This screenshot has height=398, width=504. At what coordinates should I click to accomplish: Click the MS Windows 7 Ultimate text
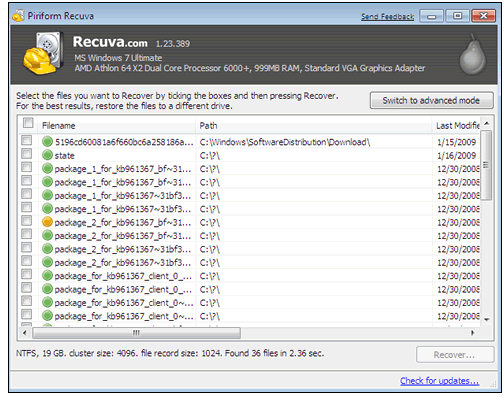tap(118, 58)
